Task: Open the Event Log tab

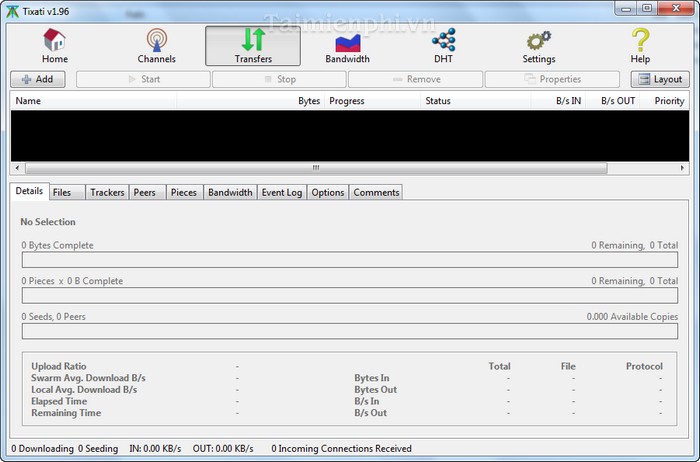Action: (281, 192)
